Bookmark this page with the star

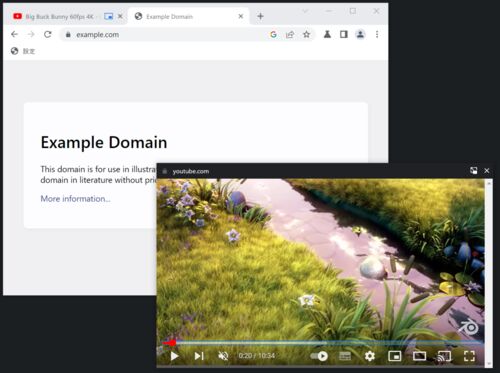point(306,34)
